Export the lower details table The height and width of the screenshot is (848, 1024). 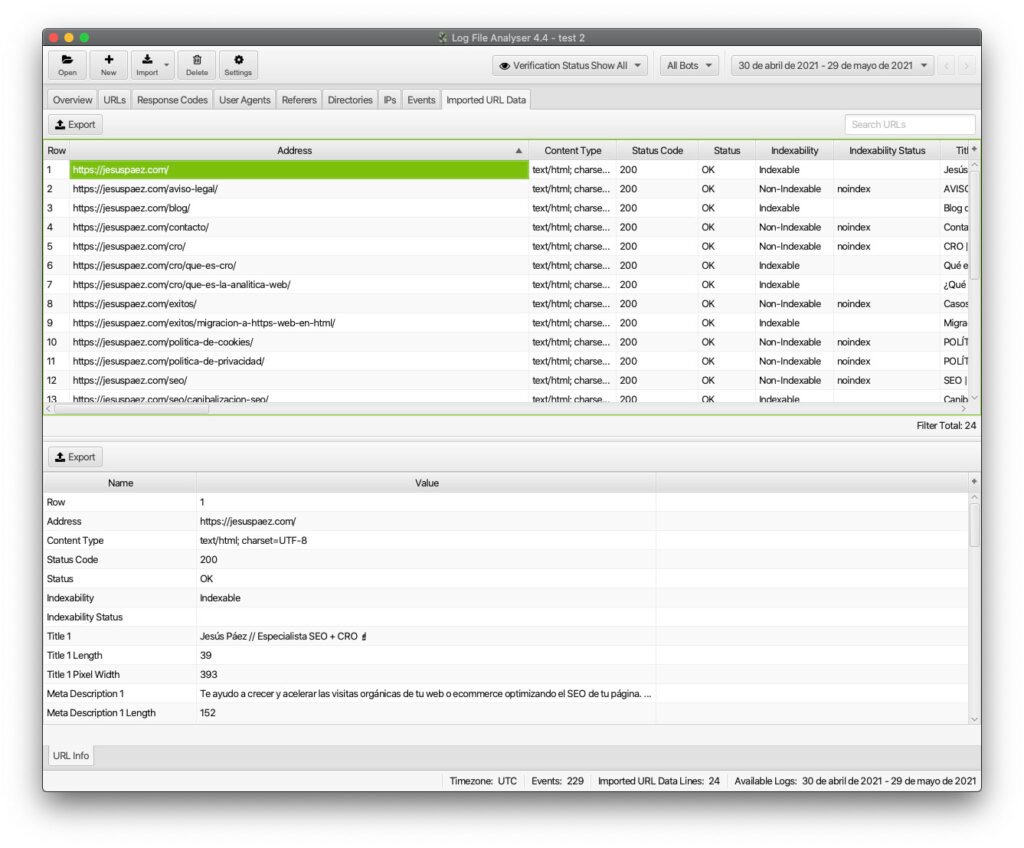pos(75,457)
